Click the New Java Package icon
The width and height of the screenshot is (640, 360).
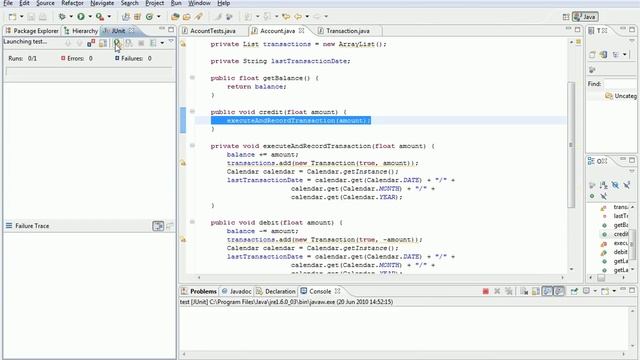coord(138,17)
